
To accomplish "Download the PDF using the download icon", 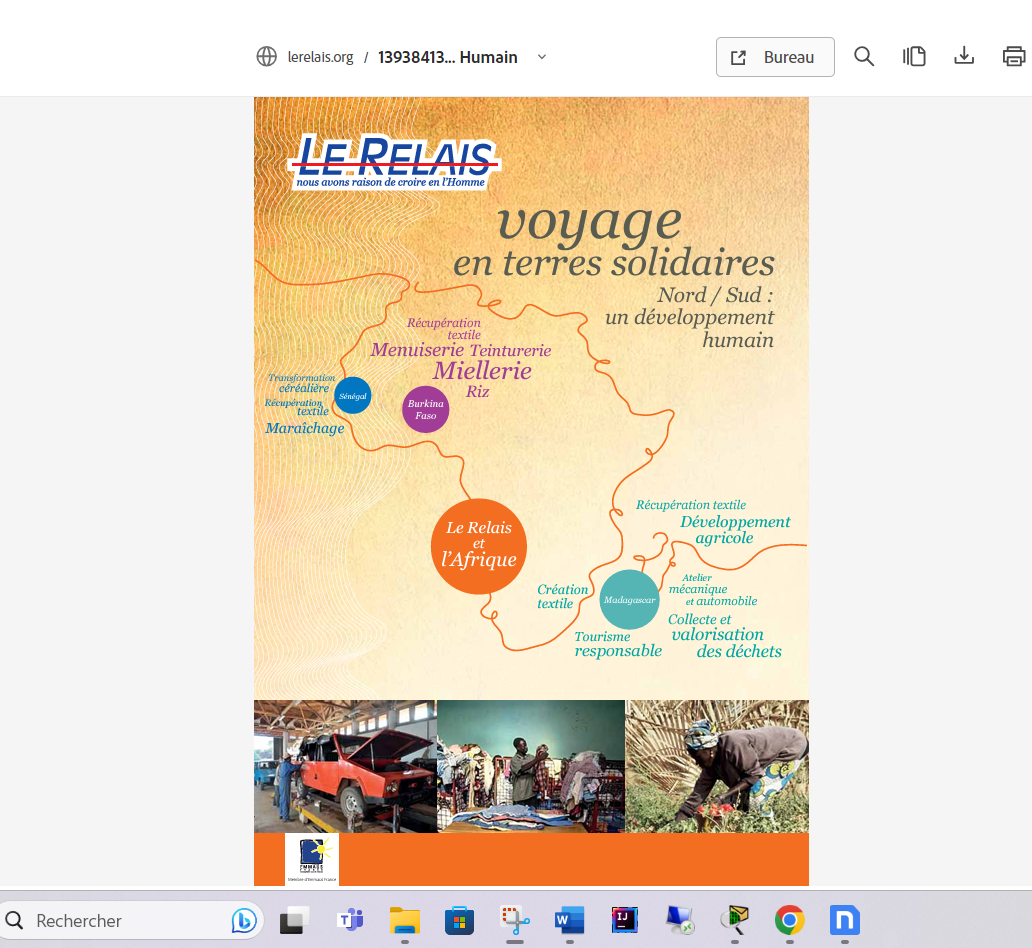I will pyautogui.click(x=964, y=56).
